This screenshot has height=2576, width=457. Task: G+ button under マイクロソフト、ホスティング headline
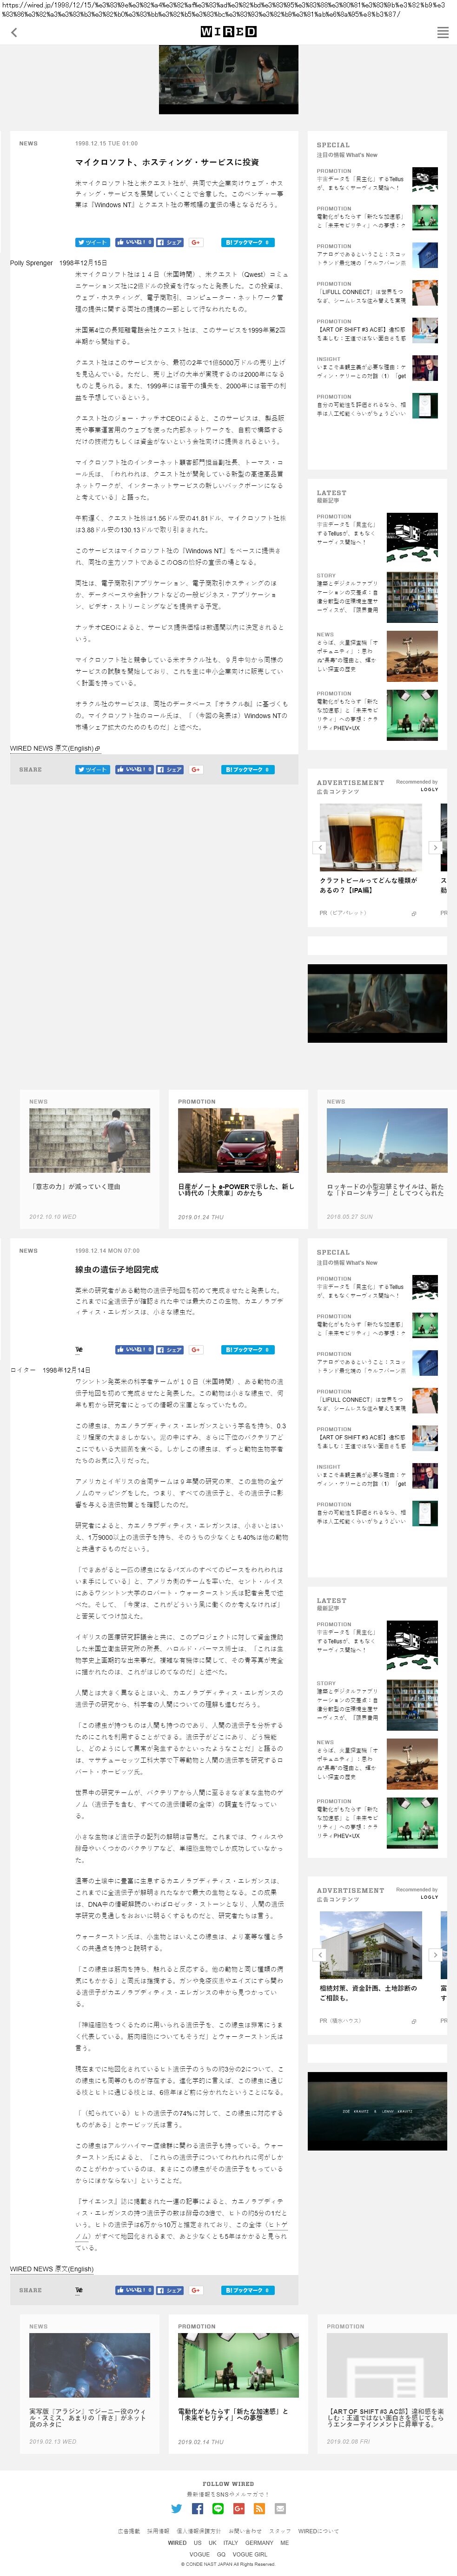pos(196,242)
